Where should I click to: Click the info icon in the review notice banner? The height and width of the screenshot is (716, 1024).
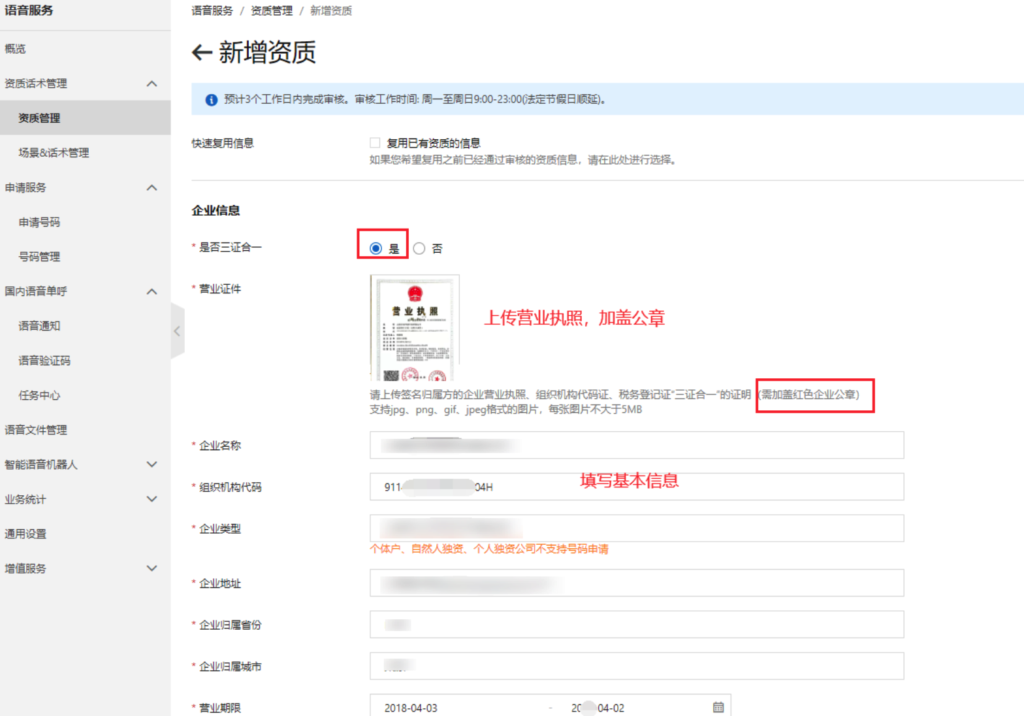(209, 98)
